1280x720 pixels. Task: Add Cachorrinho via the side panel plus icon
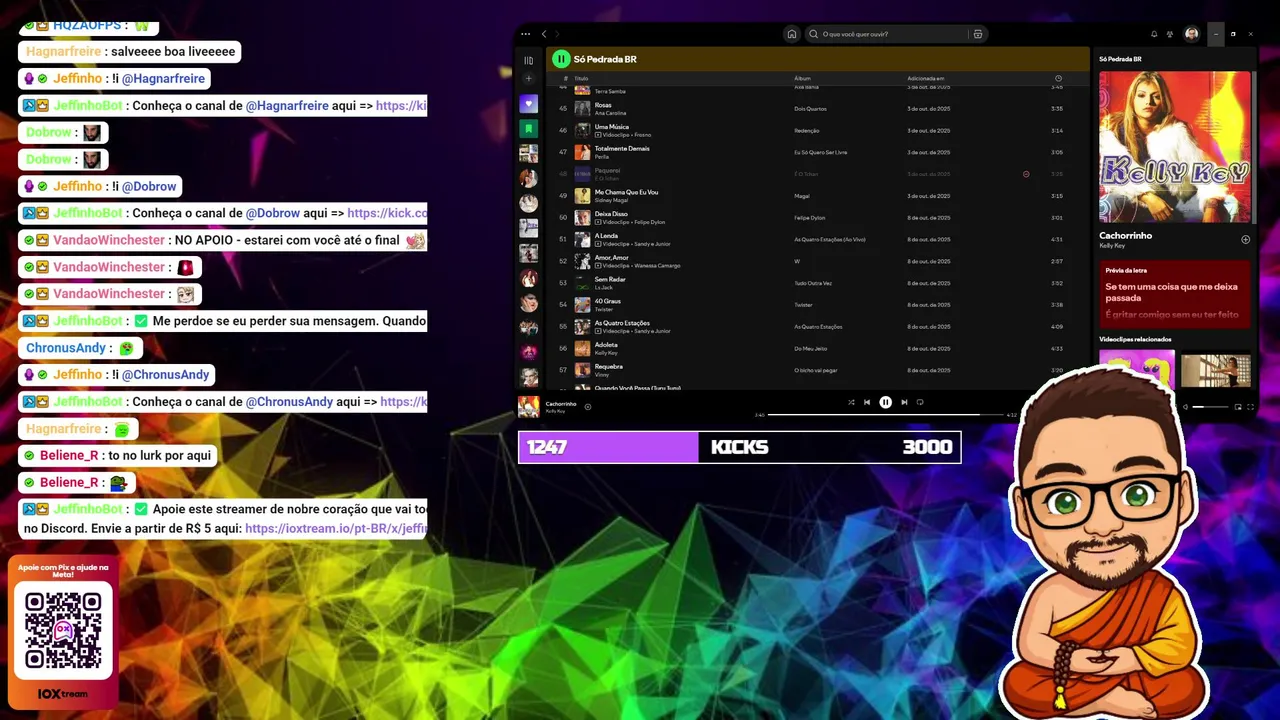[1245, 240]
